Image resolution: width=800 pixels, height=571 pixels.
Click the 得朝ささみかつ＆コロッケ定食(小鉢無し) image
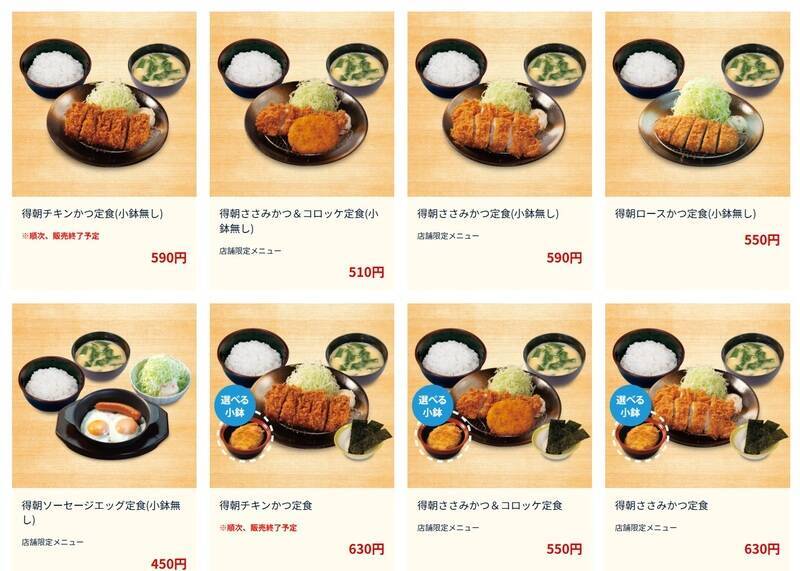[x=302, y=104]
